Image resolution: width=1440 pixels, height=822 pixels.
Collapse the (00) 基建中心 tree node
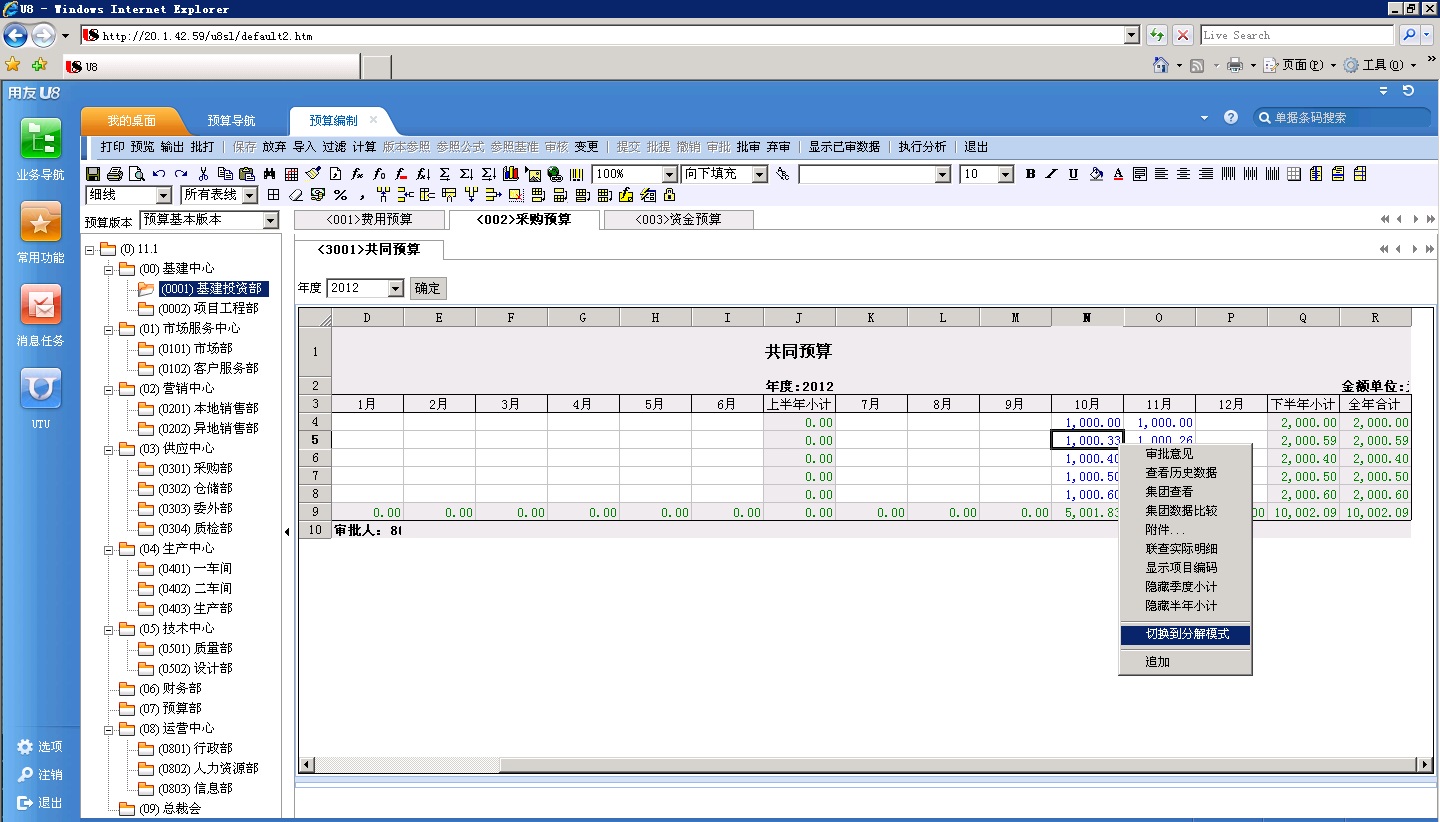[x=108, y=269]
